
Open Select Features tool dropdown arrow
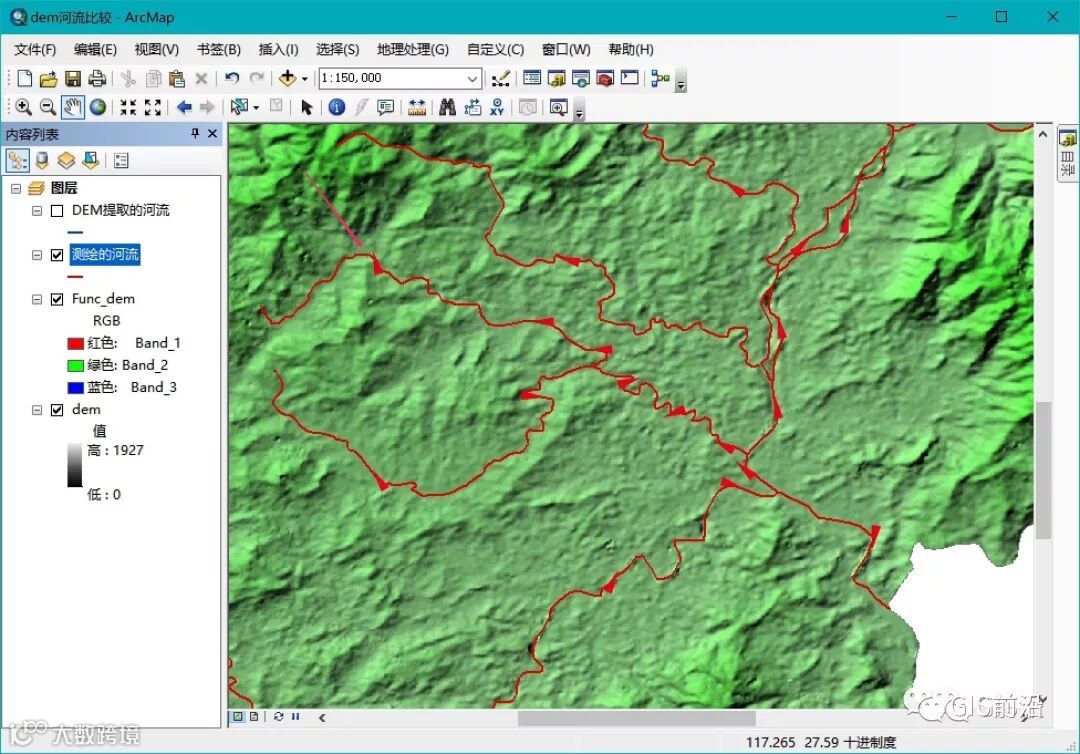click(256, 107)
